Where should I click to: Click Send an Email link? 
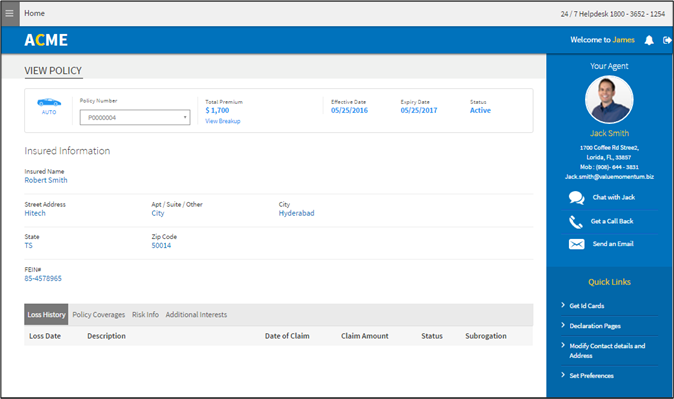[613, 244]
